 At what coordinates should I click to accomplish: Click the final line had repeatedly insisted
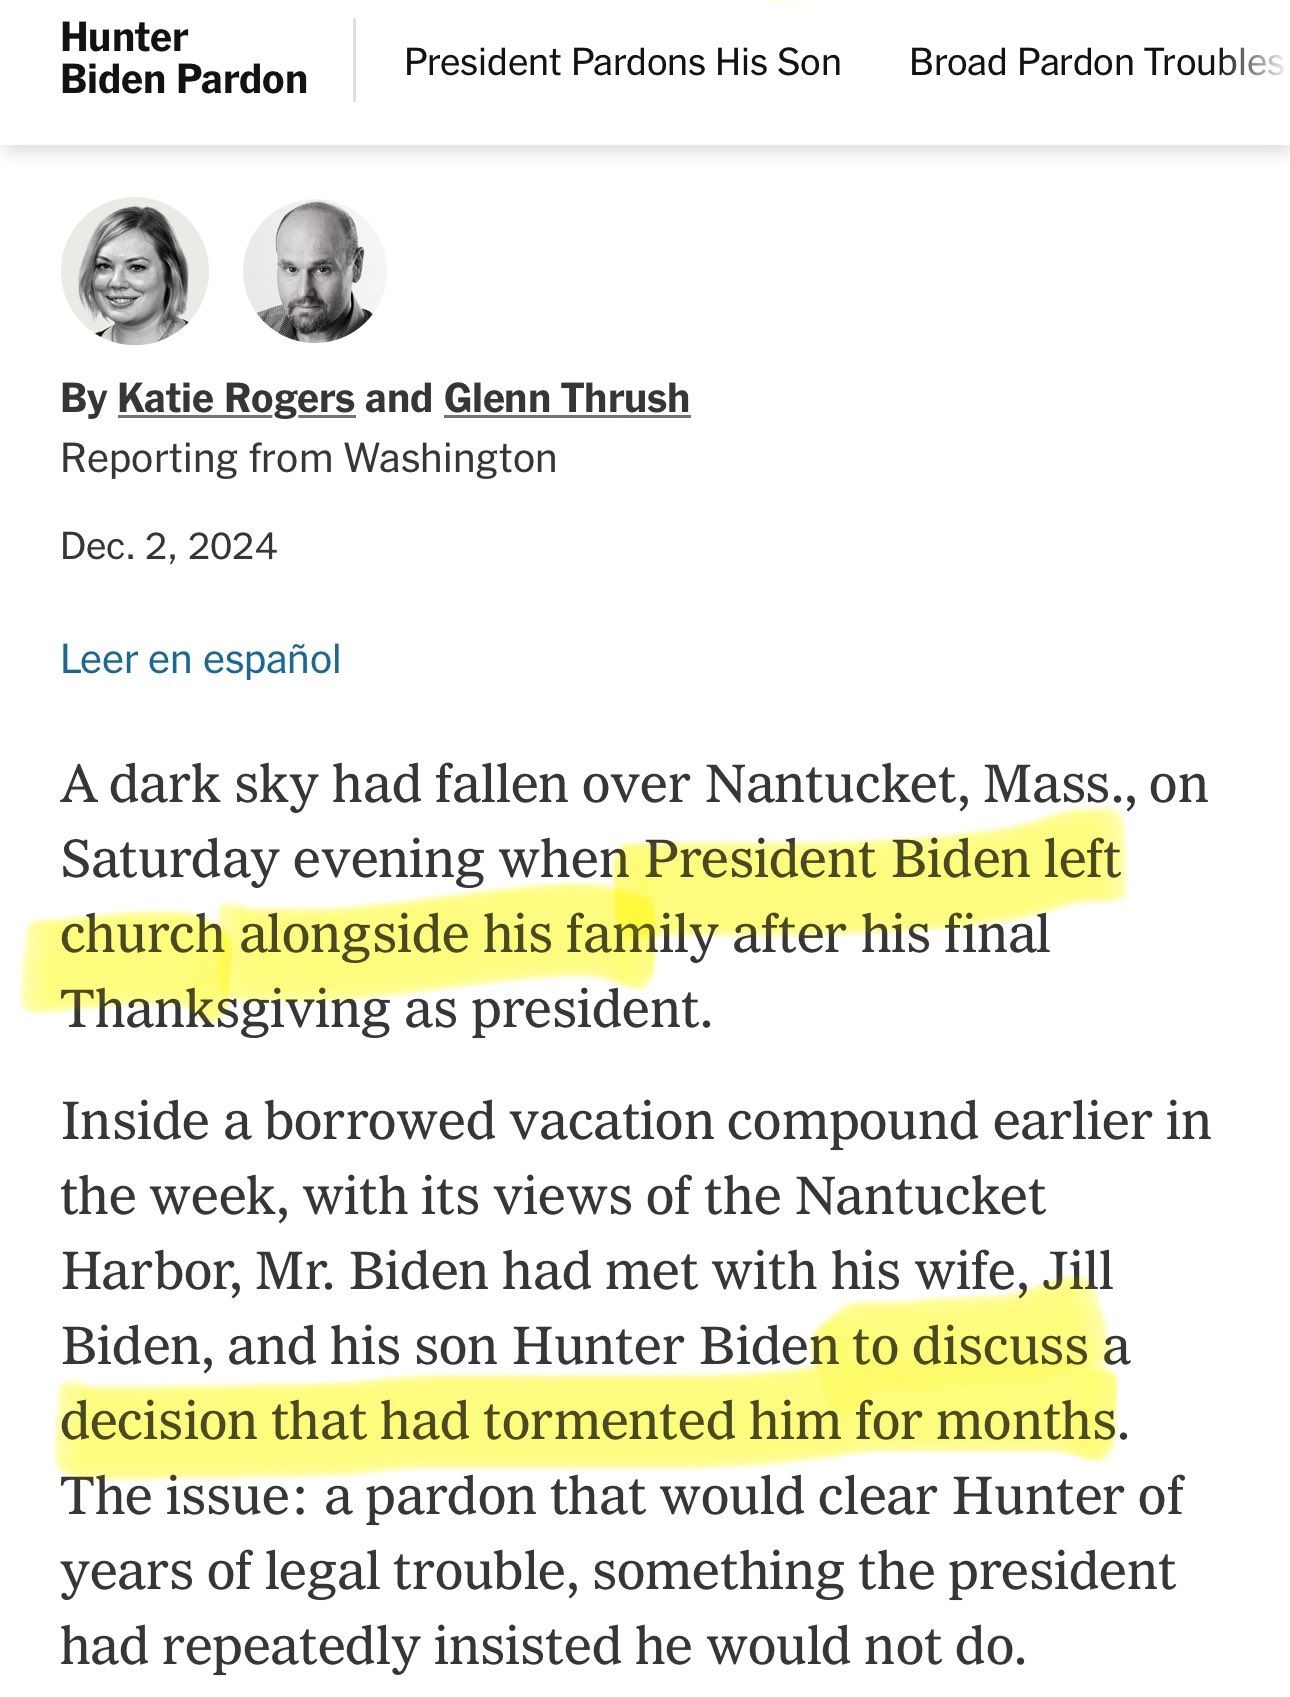tap(543, 1646)
